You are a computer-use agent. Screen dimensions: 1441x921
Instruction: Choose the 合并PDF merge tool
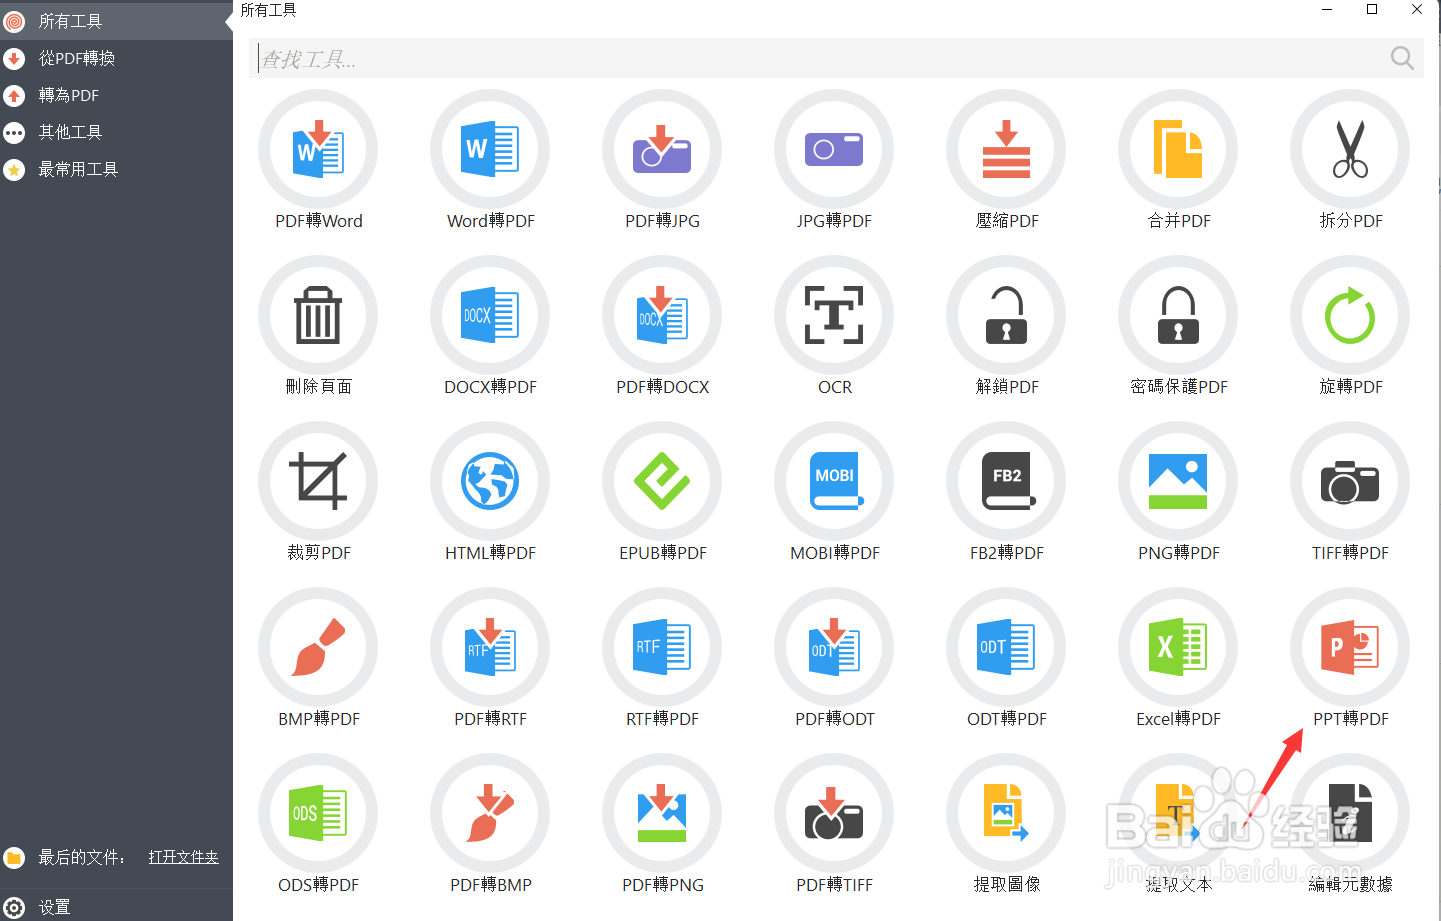pyautogui.click(x=1178, y=150)
